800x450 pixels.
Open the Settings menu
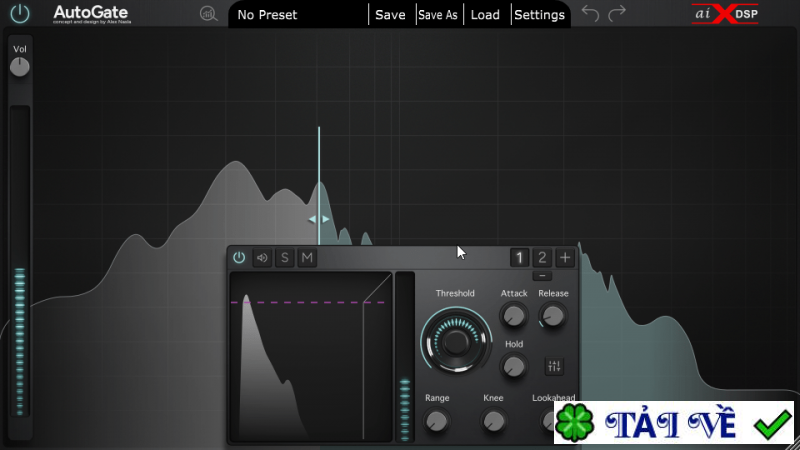coord(539,15)
